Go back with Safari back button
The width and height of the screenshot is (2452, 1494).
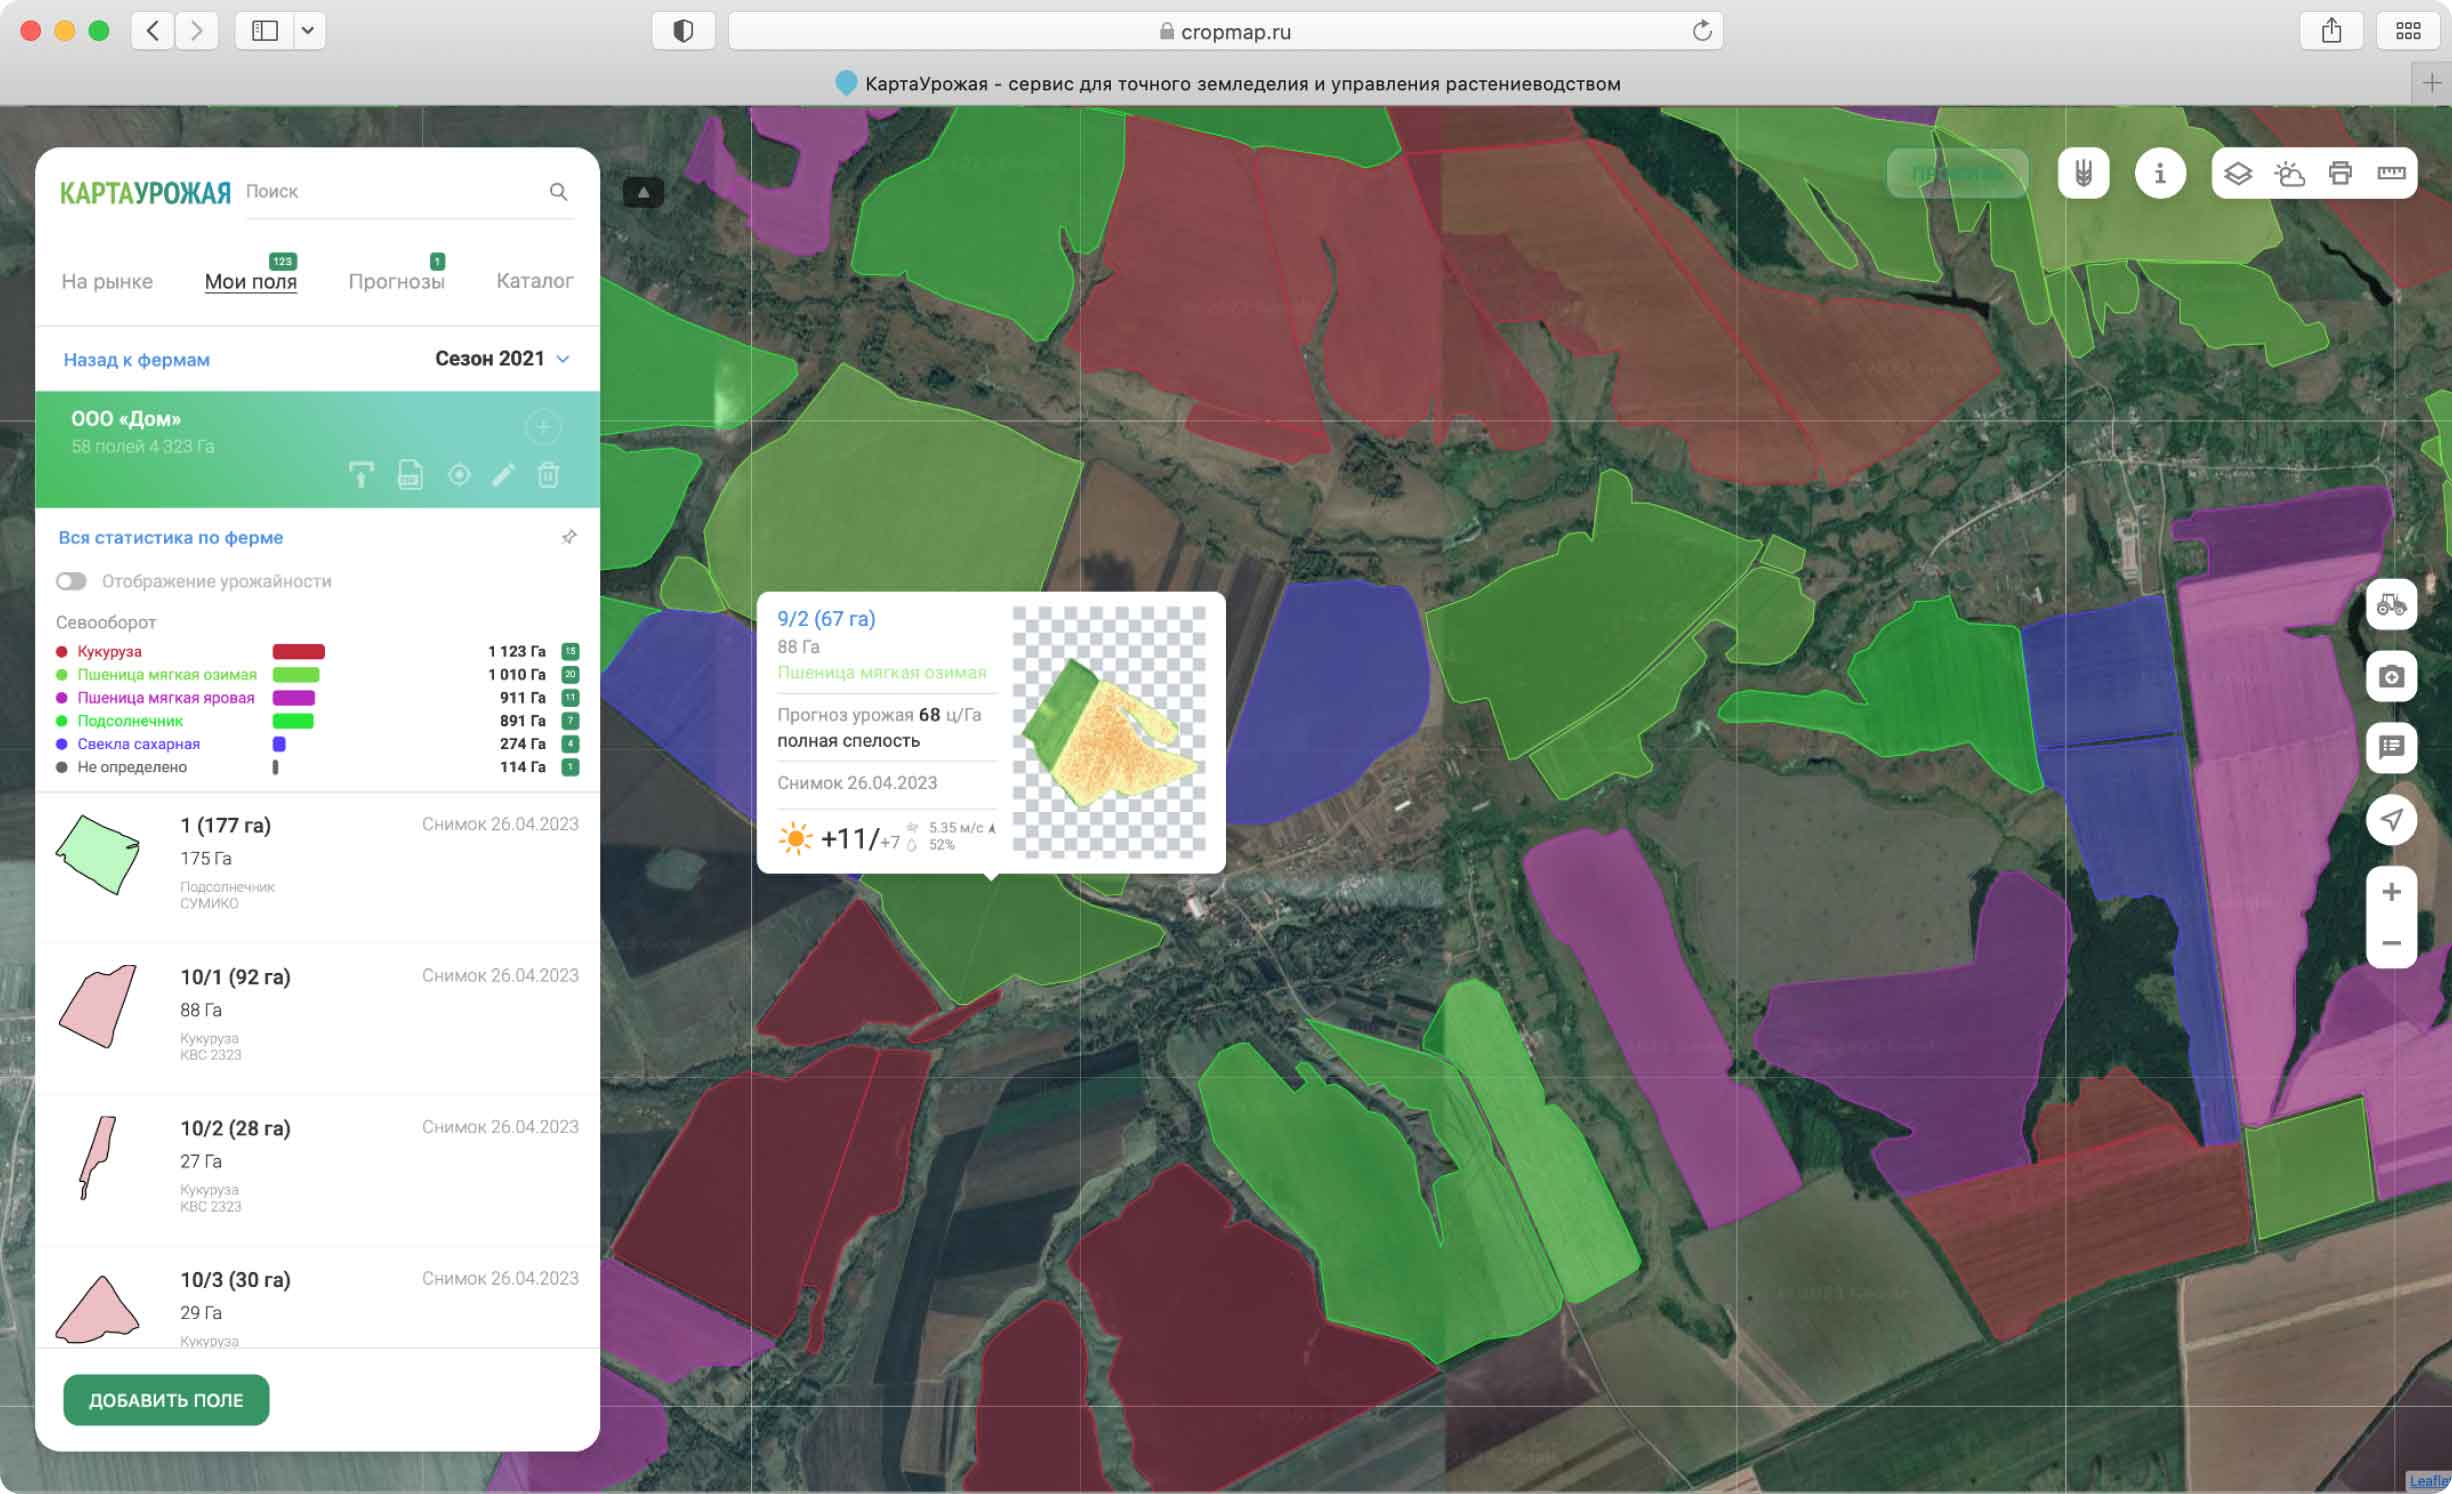[152, 31]
